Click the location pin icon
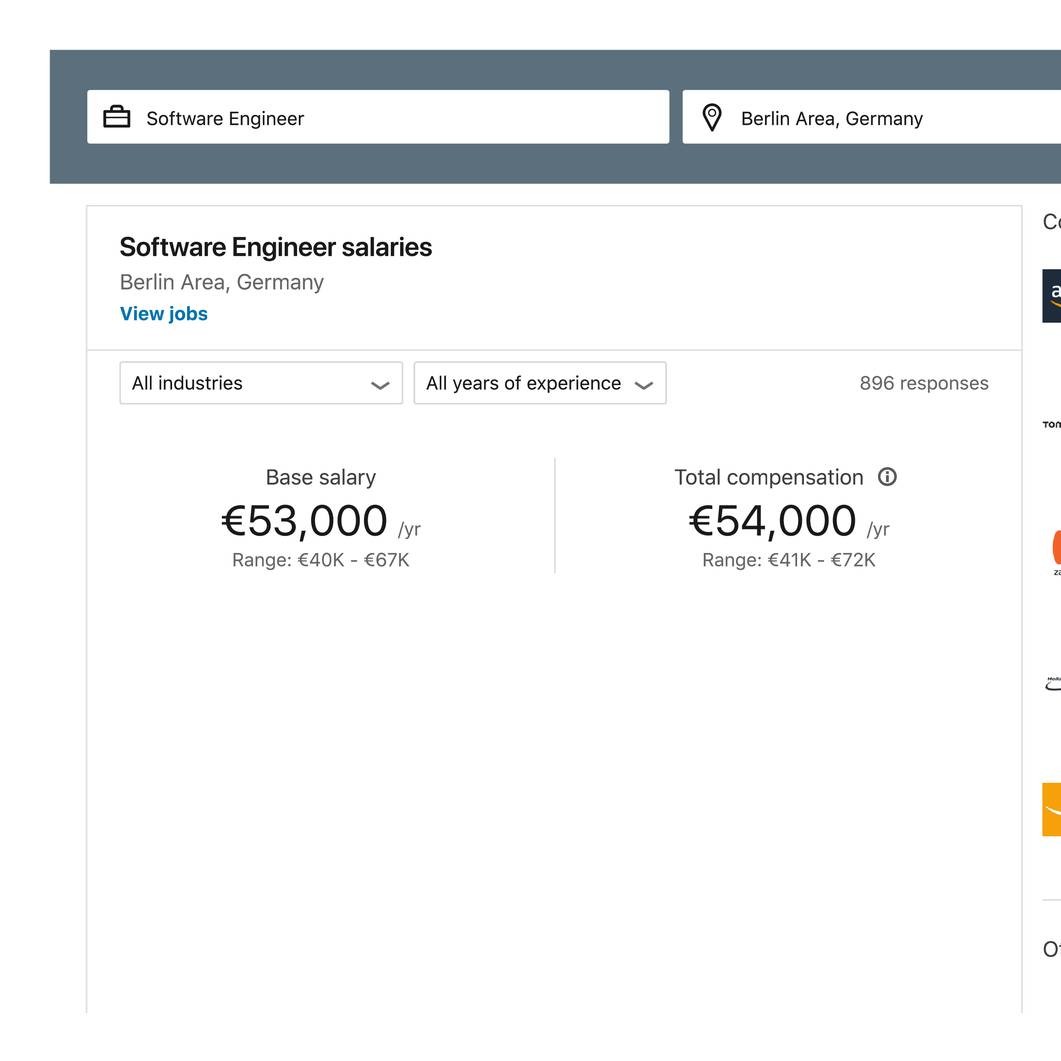Image resolution: width=1061 pixels, height=1061 pixels. pyautogui.click(x=712, y=117)
